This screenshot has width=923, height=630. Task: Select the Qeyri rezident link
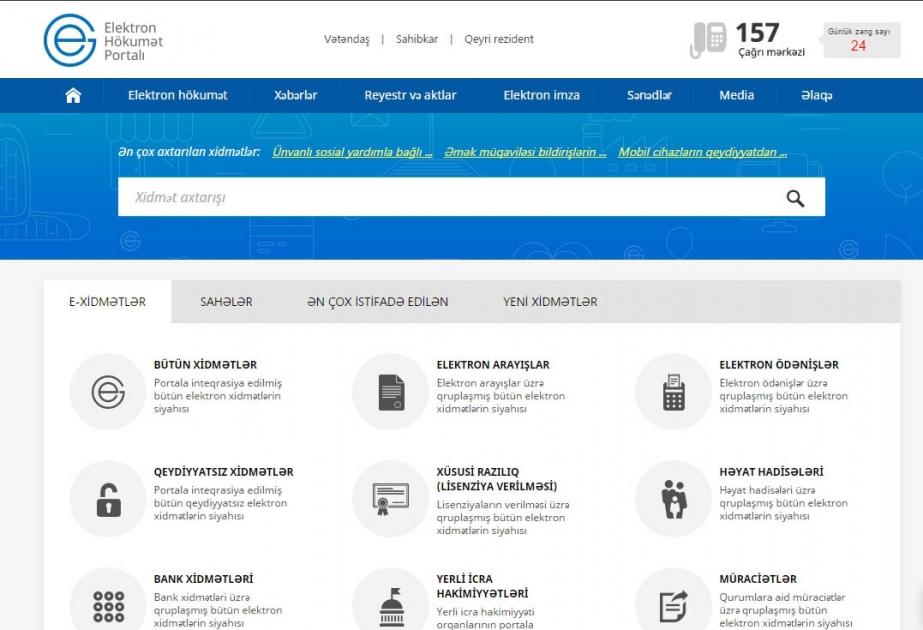499,39
